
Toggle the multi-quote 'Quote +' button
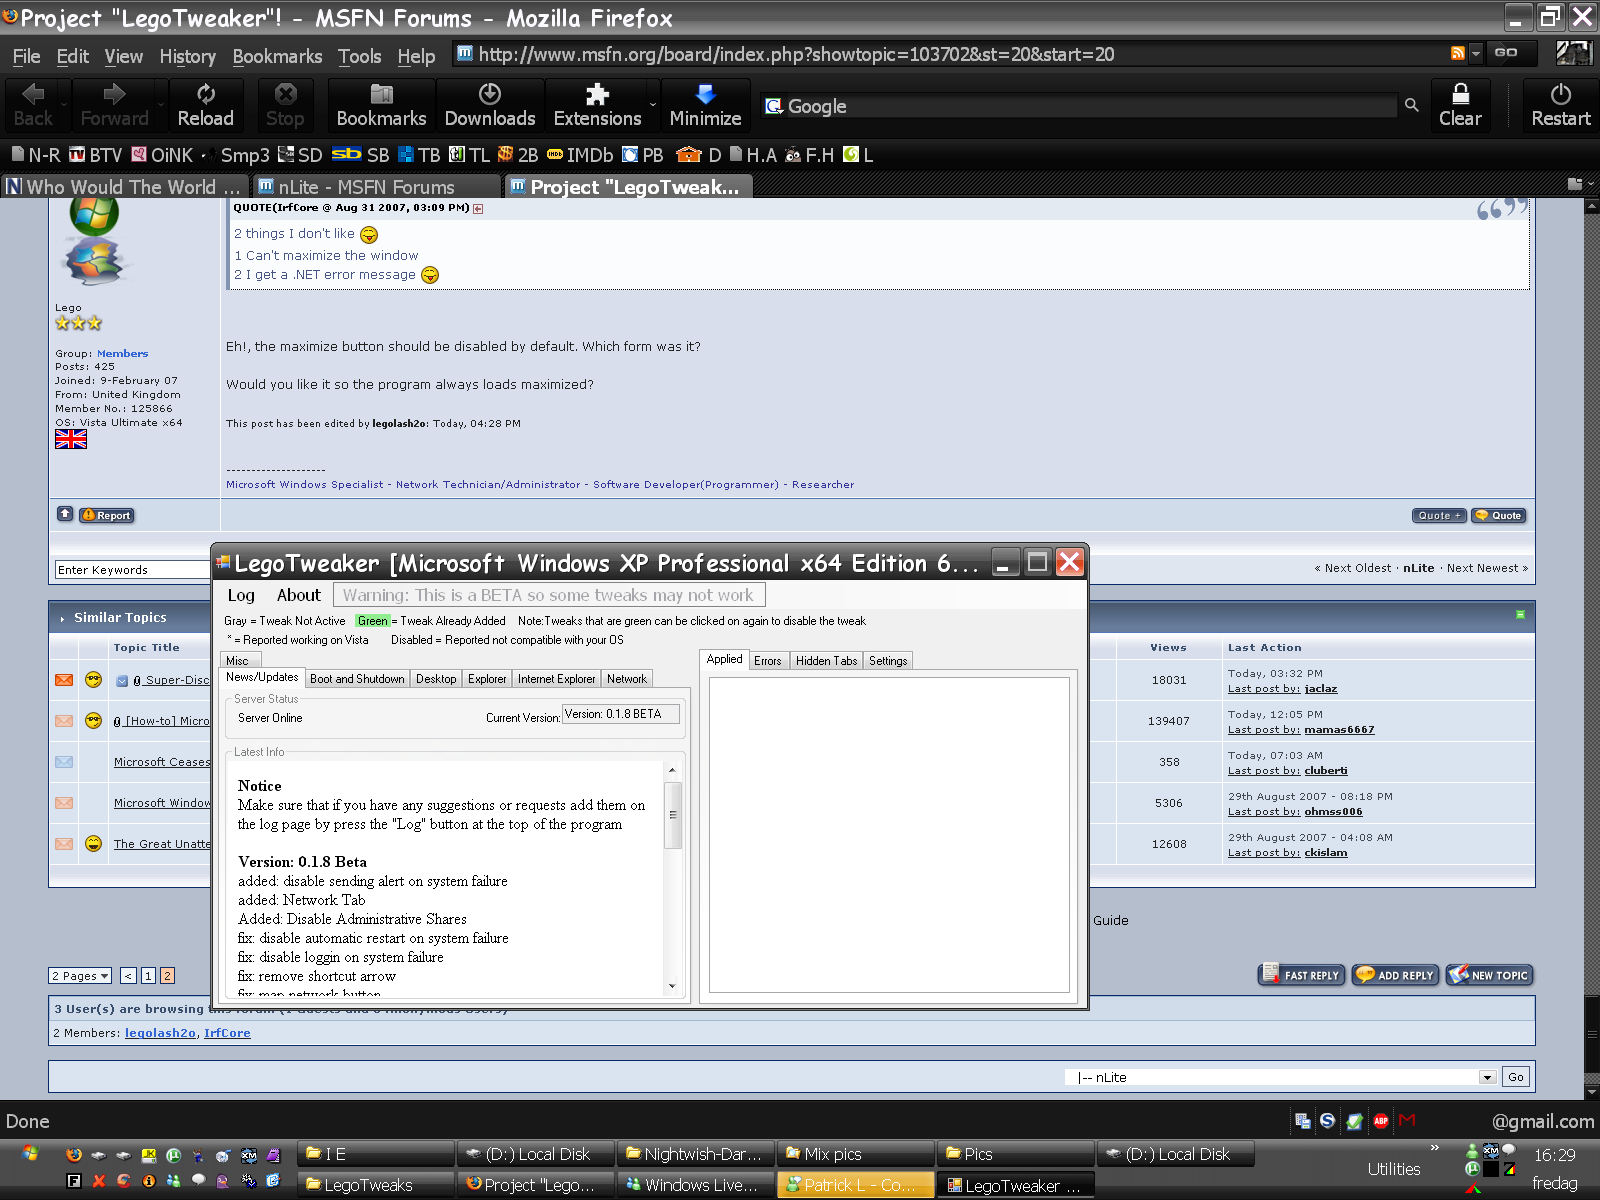(x=1439, y=515)
